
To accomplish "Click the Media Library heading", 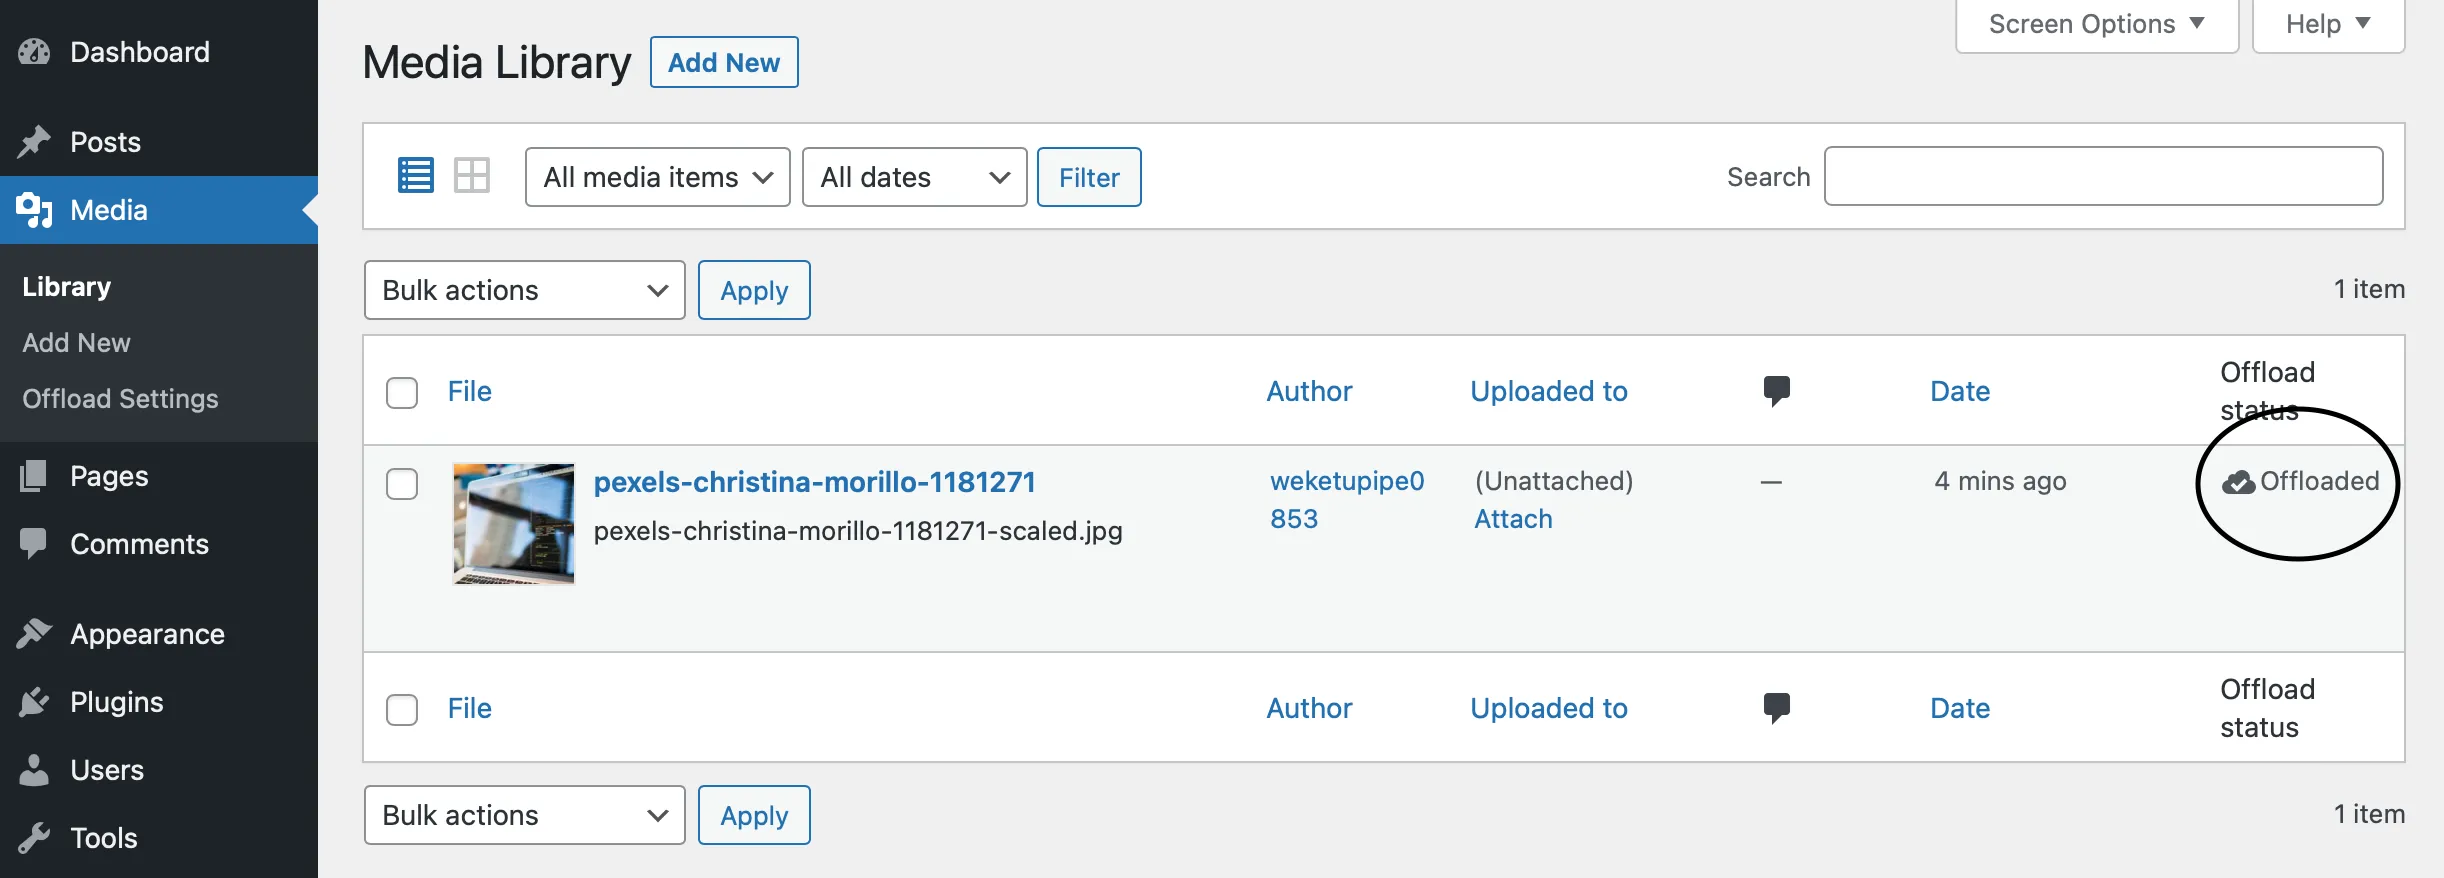I will click(x=497, y=62).
